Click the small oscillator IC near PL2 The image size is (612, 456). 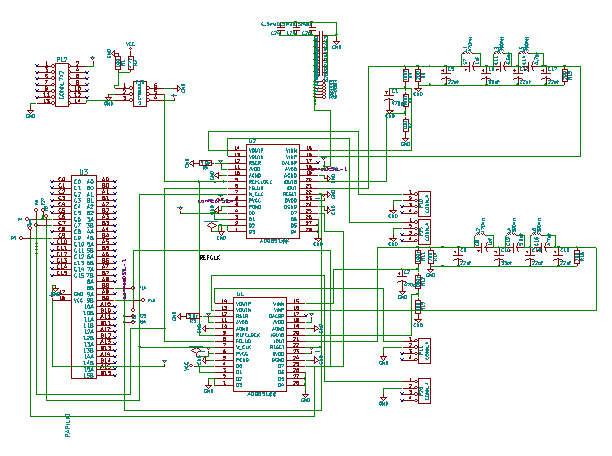click(x=140, y=94)
